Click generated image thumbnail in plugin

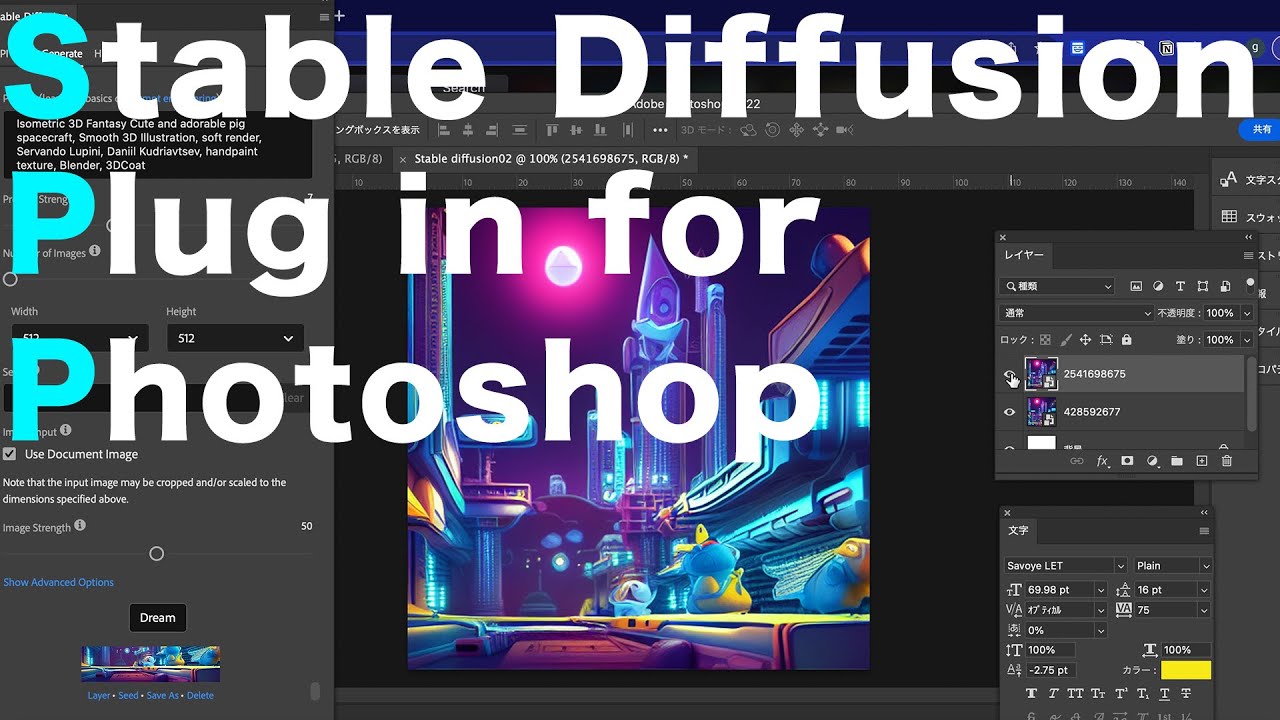tap(150, 664)
